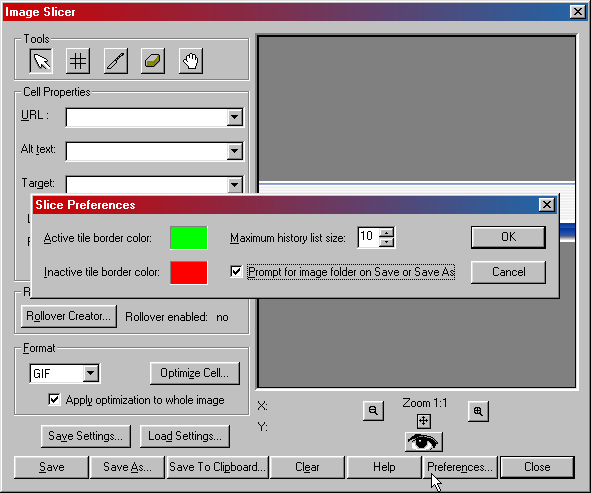Cancel the Slice Preferences dialog
The width and height of the screenshot is (591, 493).
[x=508, y=272]
